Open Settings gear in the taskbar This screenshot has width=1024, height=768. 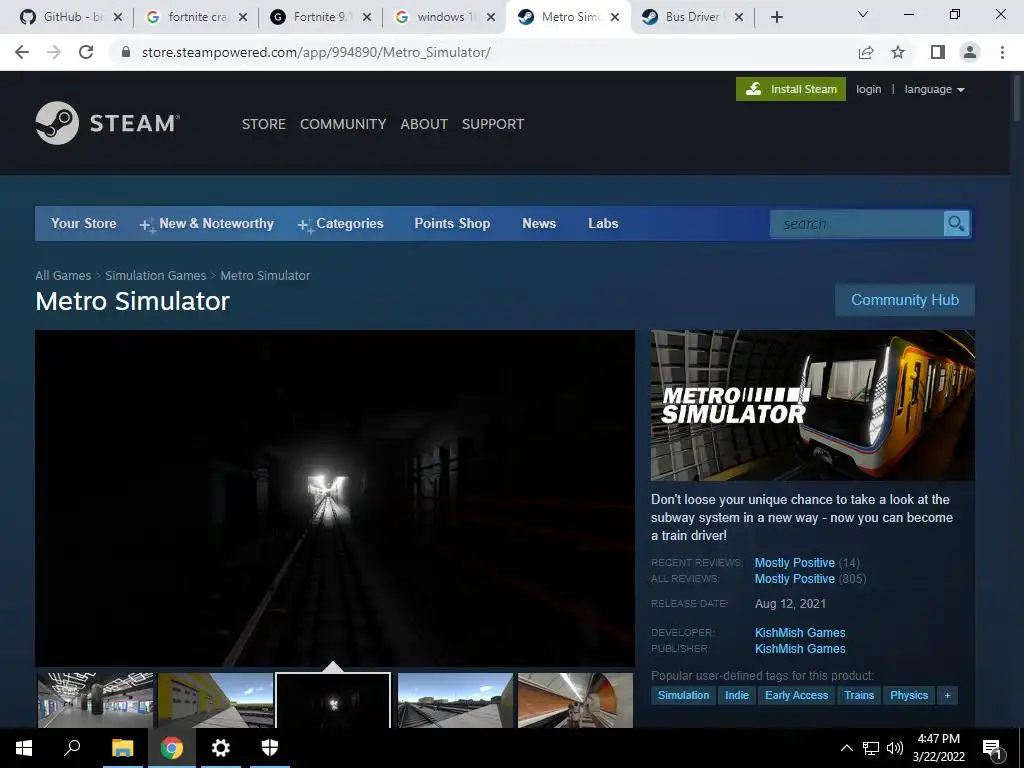tap(221, 748)
